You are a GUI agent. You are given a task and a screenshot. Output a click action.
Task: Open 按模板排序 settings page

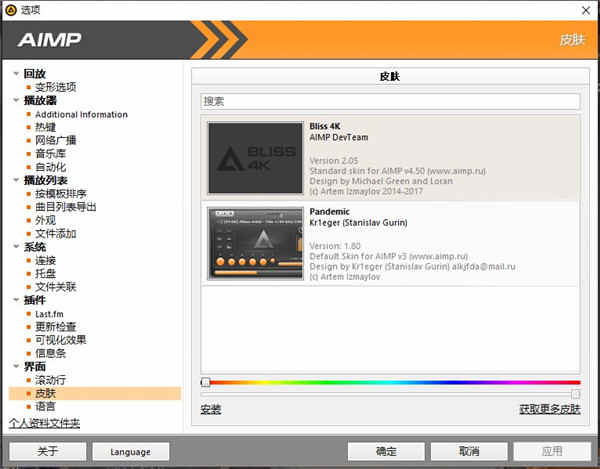click(x=61, y=194)
